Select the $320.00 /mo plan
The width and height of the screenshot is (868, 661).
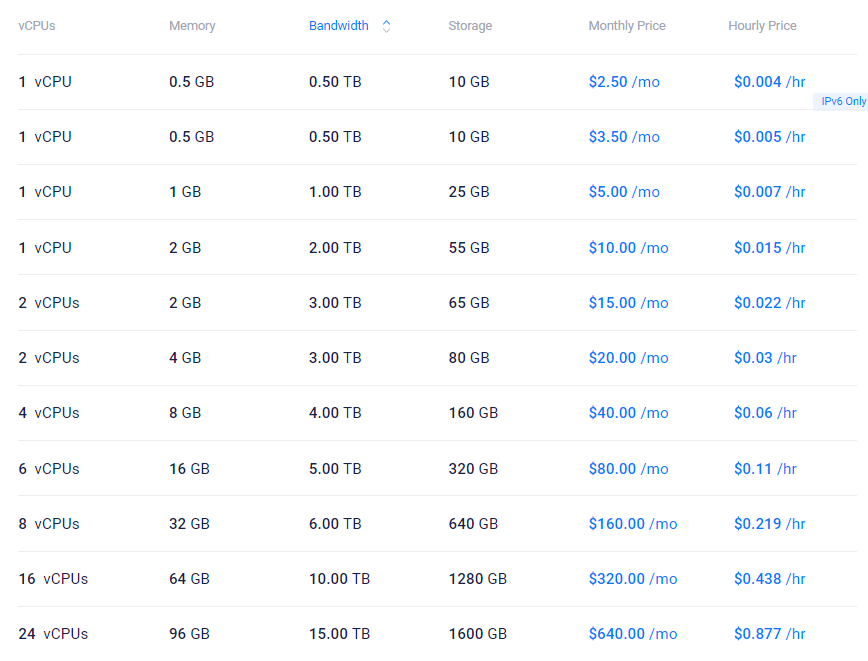pos(633,579)
